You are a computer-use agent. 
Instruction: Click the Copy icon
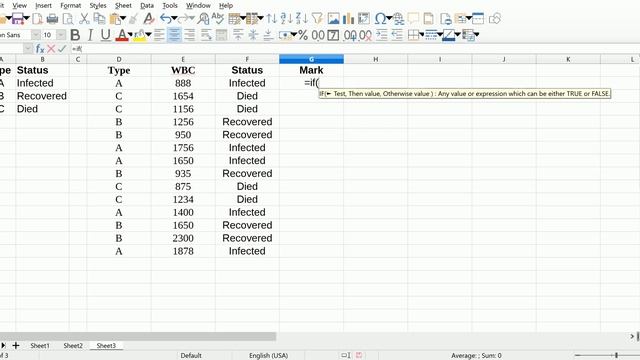[x=99, y=19]
